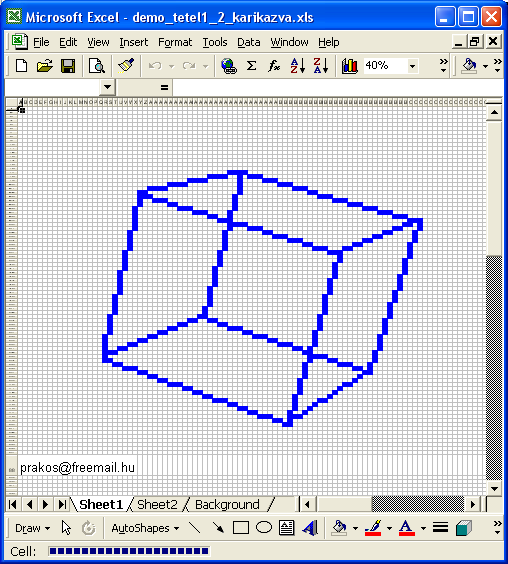Viewport: 508px width, 564px height.
Task: Click the prakos@freemail.hu cell text
Action: pos(77,468)
